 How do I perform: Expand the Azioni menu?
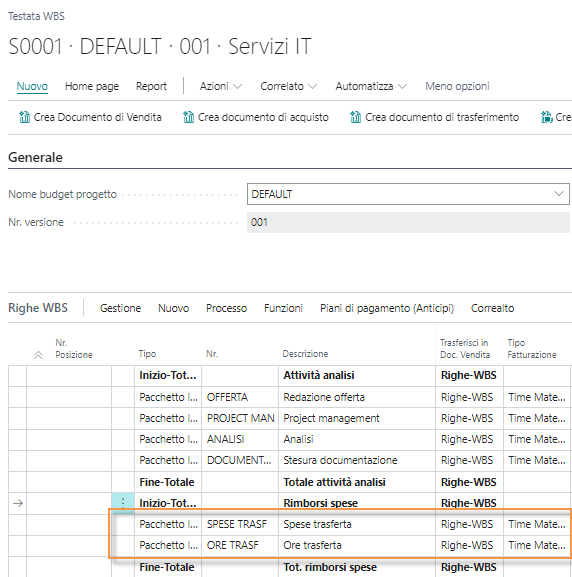click(x=221, y=86)
